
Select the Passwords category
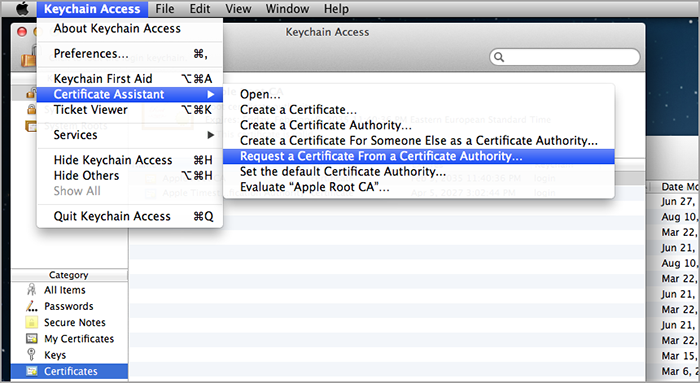click(x=69, y=306)
